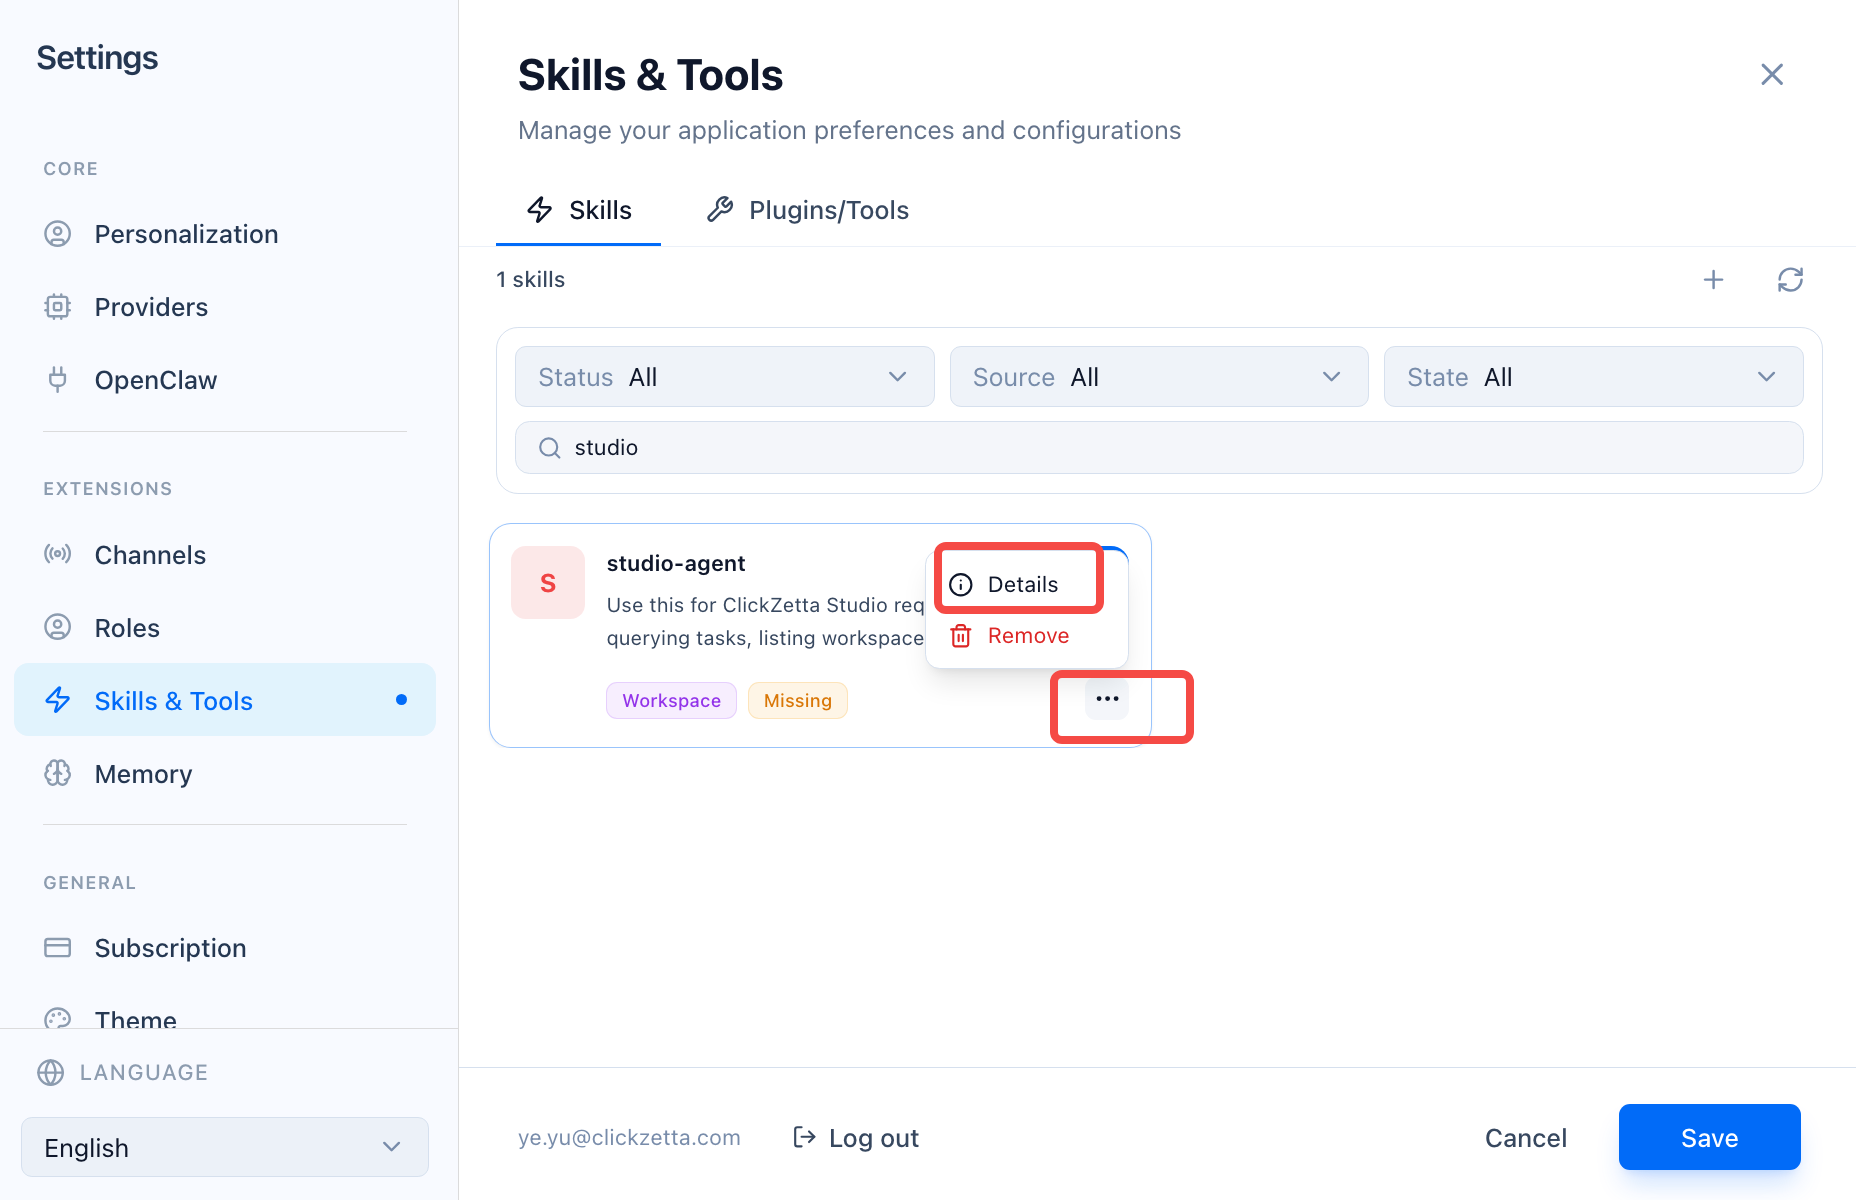This screenshot has width=1856, height=1200.
Task: Click Log out link
Action: tap(856, 1138)
